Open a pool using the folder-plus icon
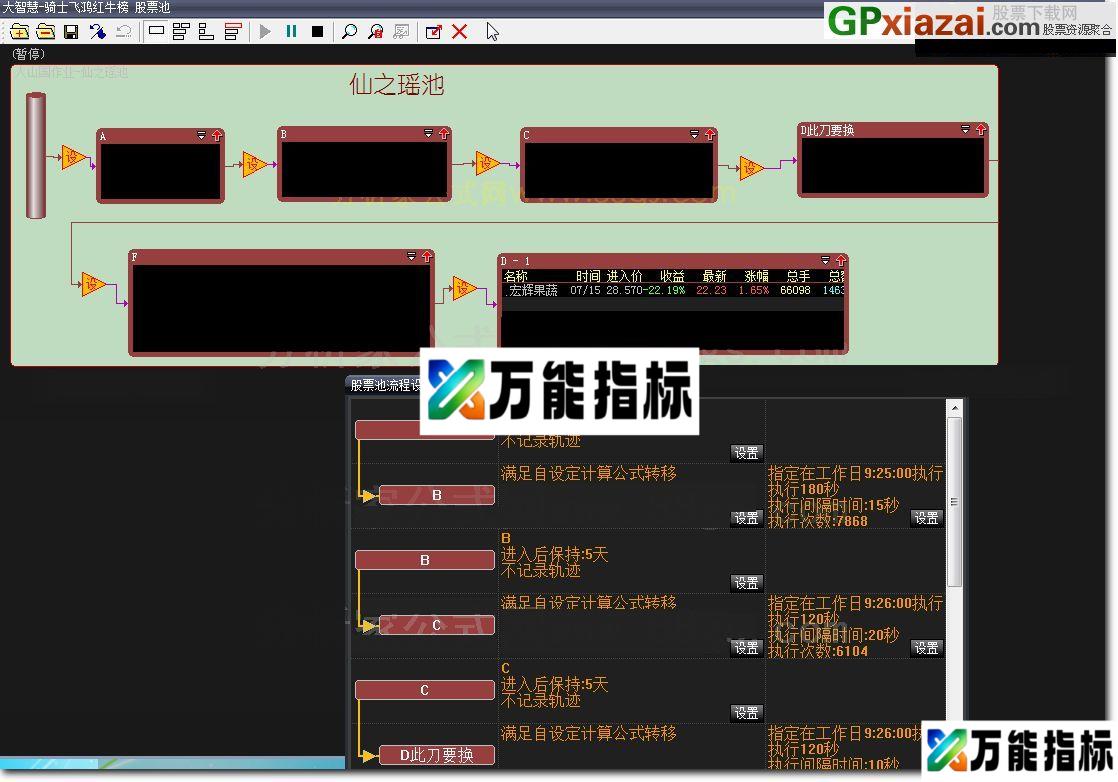Screen dimensions: 1118x782 tap(20, 31)
